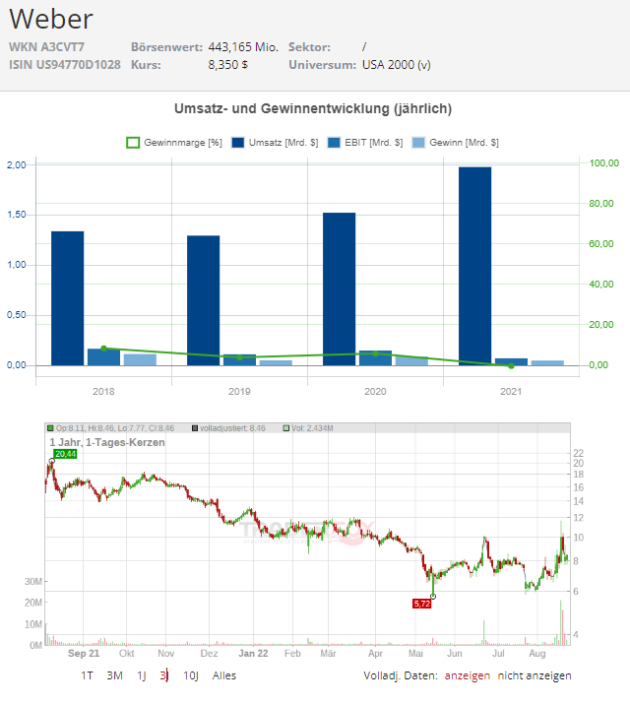Click the 2019 Umsatz bar
The width and height of the screenshot is (630, 704).
pos(203,300)
